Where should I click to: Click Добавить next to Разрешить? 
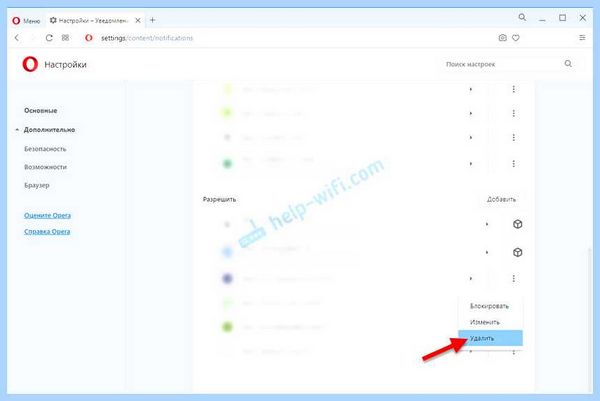click(x=501, y=199)
